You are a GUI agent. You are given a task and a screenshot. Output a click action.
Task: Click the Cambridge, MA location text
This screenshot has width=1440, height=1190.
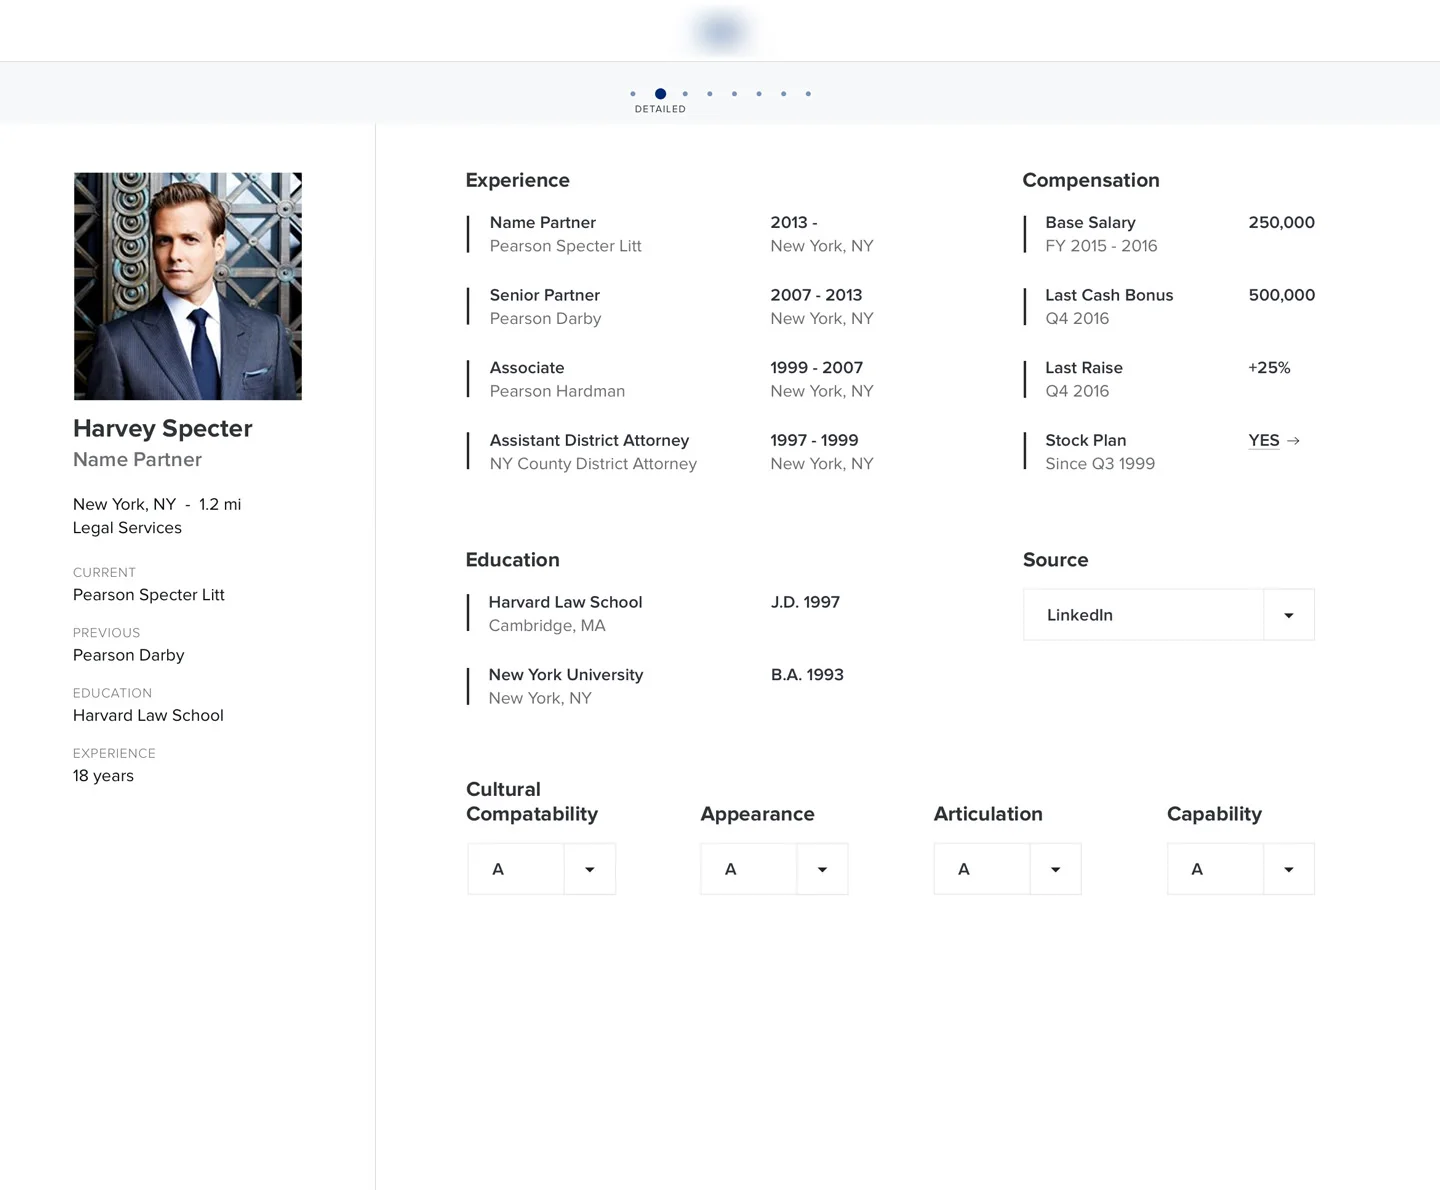point(547,626)
